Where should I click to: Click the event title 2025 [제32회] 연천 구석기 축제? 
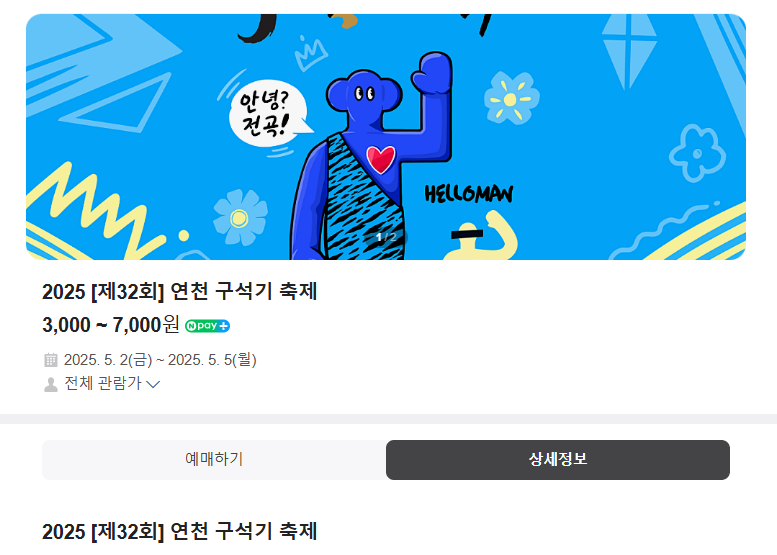pyautogui.click(x=179, y=291)
